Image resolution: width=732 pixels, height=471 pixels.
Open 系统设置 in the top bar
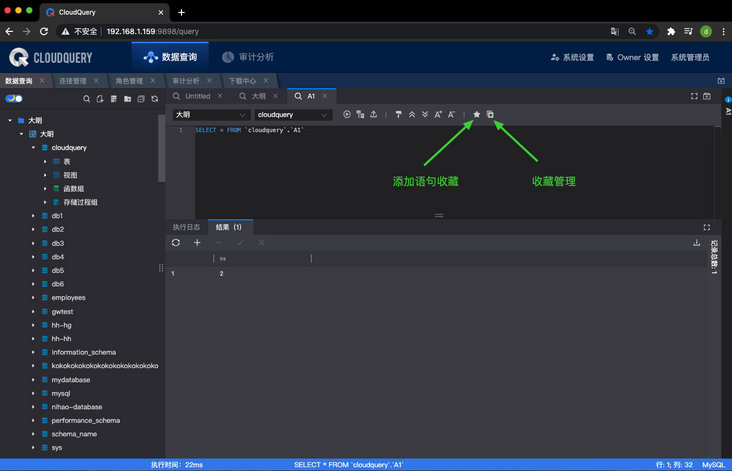[572, 57]
